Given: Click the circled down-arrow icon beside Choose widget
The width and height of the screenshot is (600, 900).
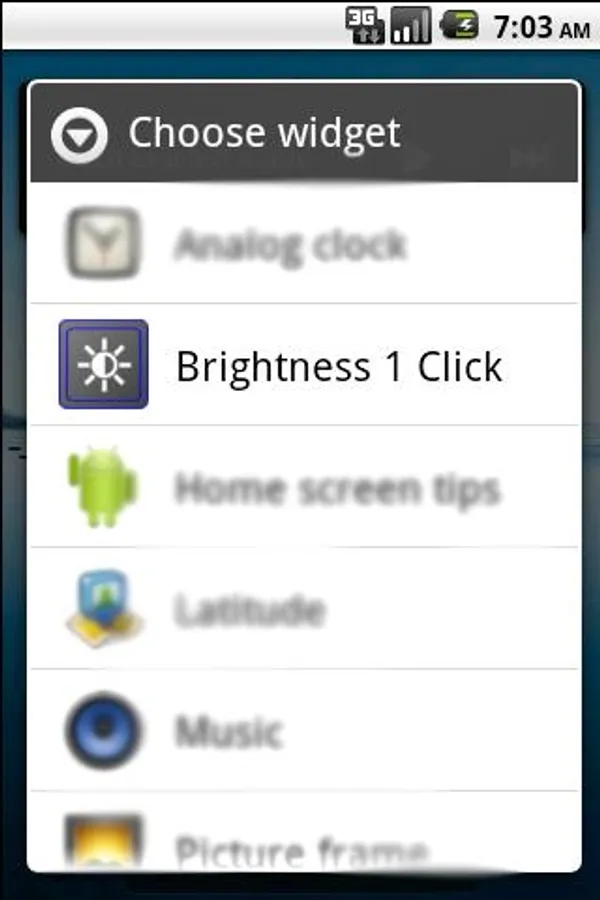Looking at the screenshot, I should point(79,135).
